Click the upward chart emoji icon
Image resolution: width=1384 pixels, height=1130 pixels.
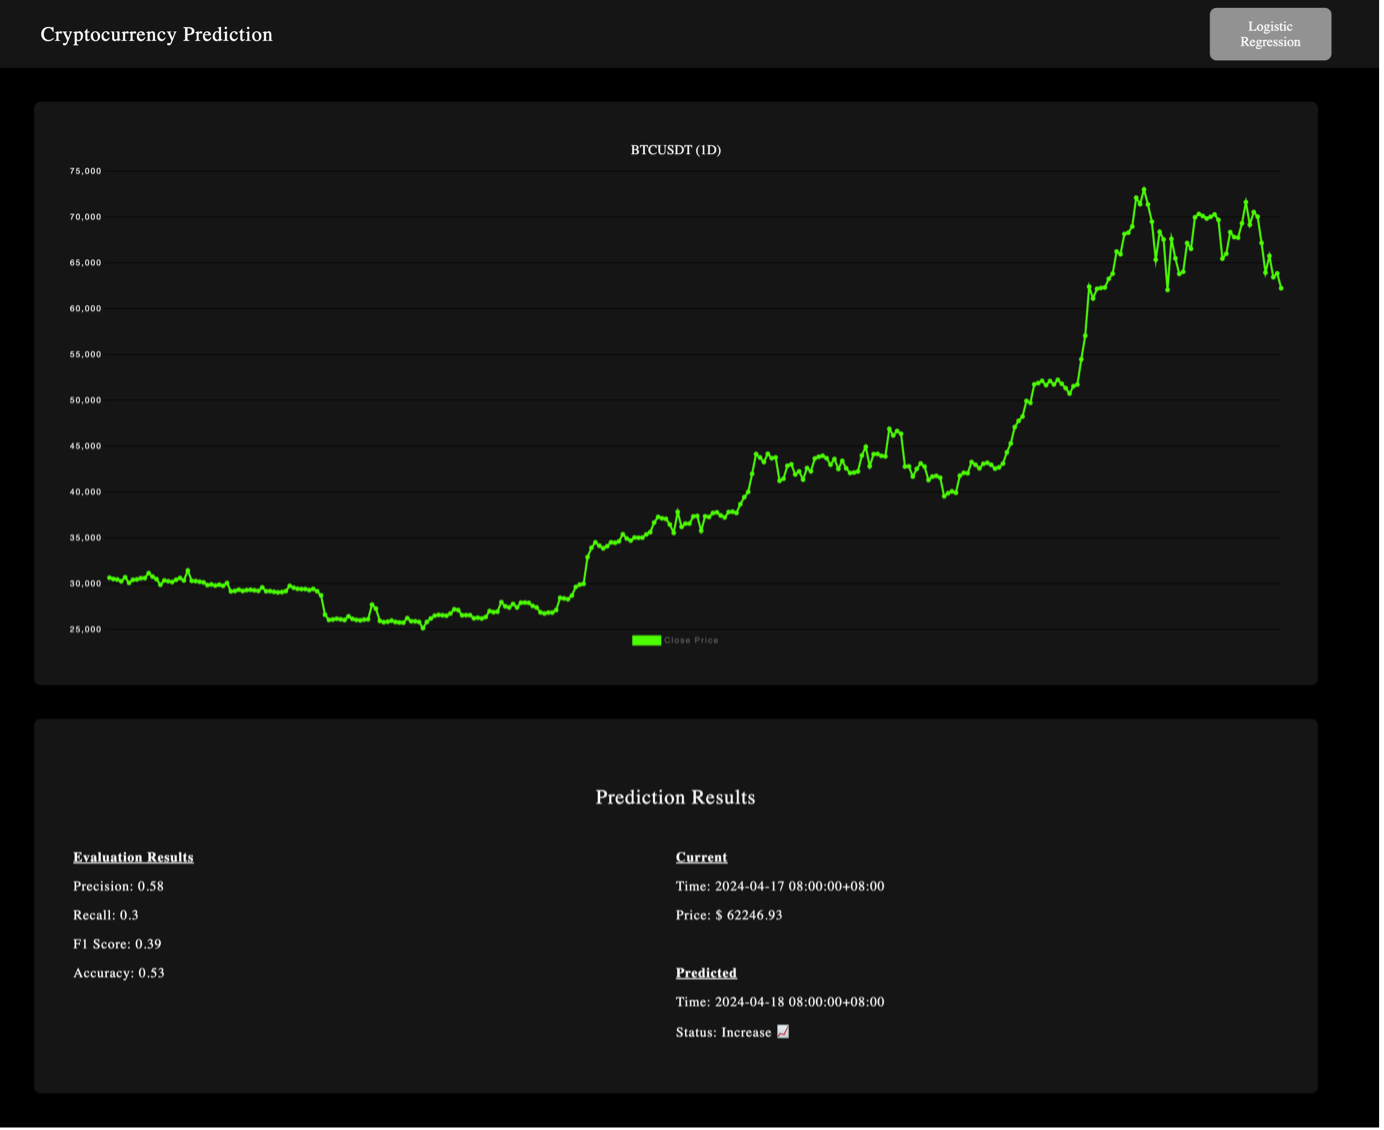pyautogui.click(x=785, y=1034)
